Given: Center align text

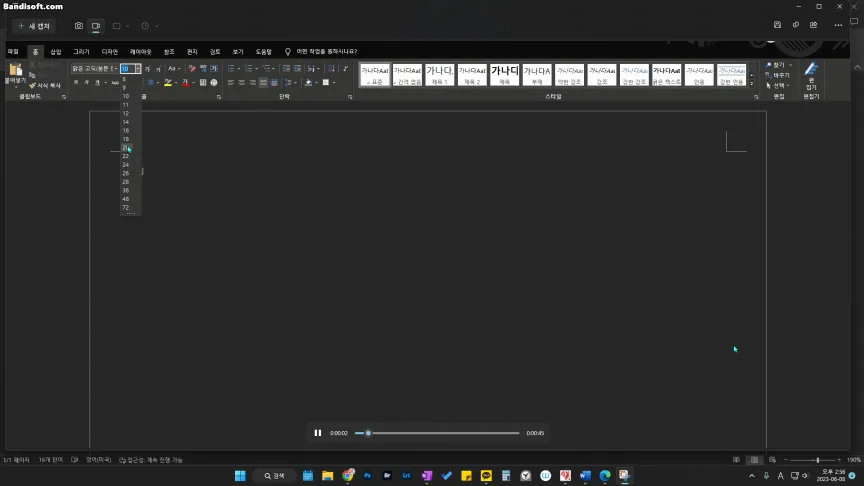Looking at the screenshot, I should (x=241, y=83).
